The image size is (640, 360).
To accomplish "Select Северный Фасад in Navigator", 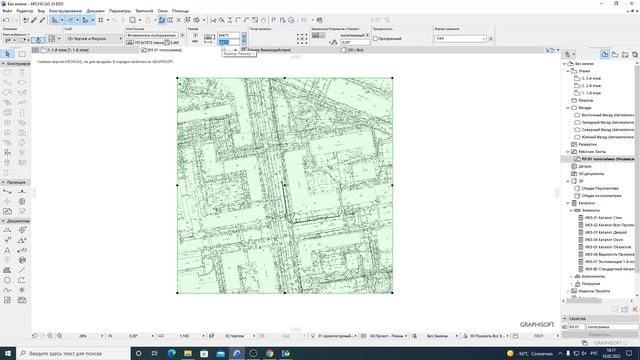I will (607, 130).
